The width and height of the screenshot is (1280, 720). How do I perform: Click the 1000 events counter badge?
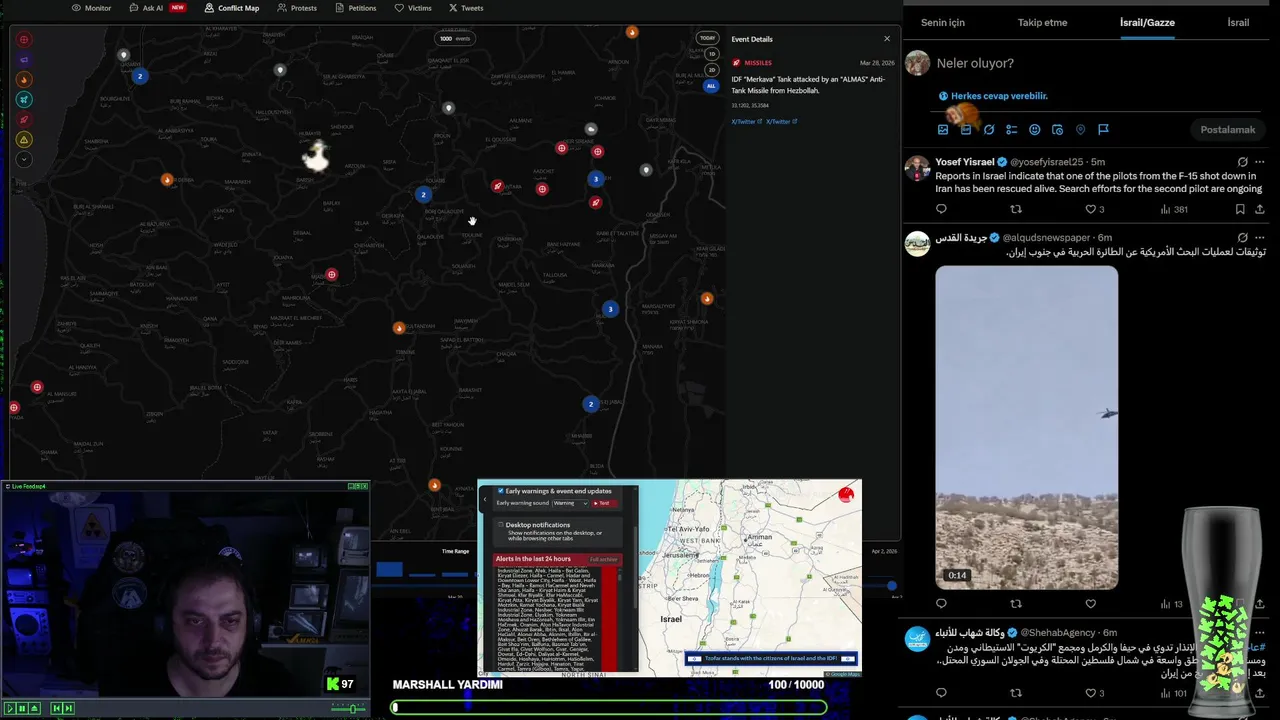coord(454,39)
